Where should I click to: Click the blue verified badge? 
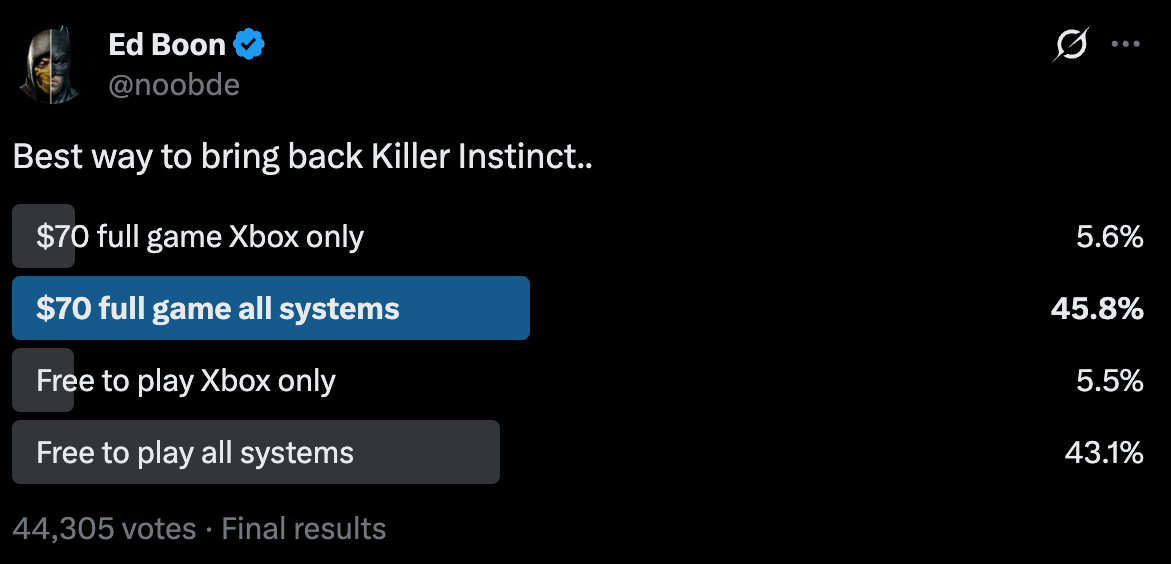249,44
